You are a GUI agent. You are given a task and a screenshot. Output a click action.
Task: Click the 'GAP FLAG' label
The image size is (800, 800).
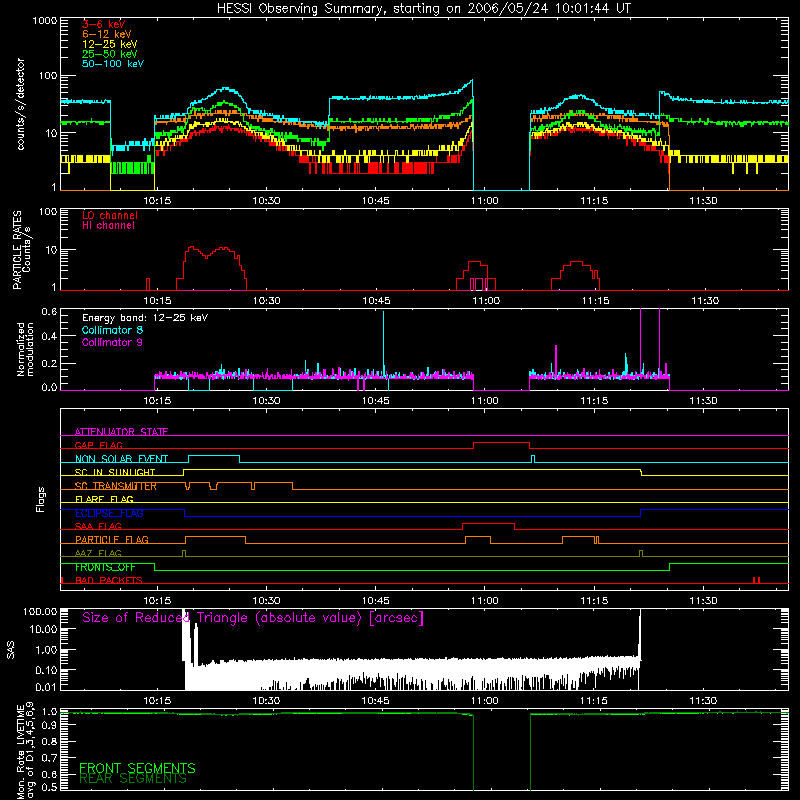click(98, 445)
